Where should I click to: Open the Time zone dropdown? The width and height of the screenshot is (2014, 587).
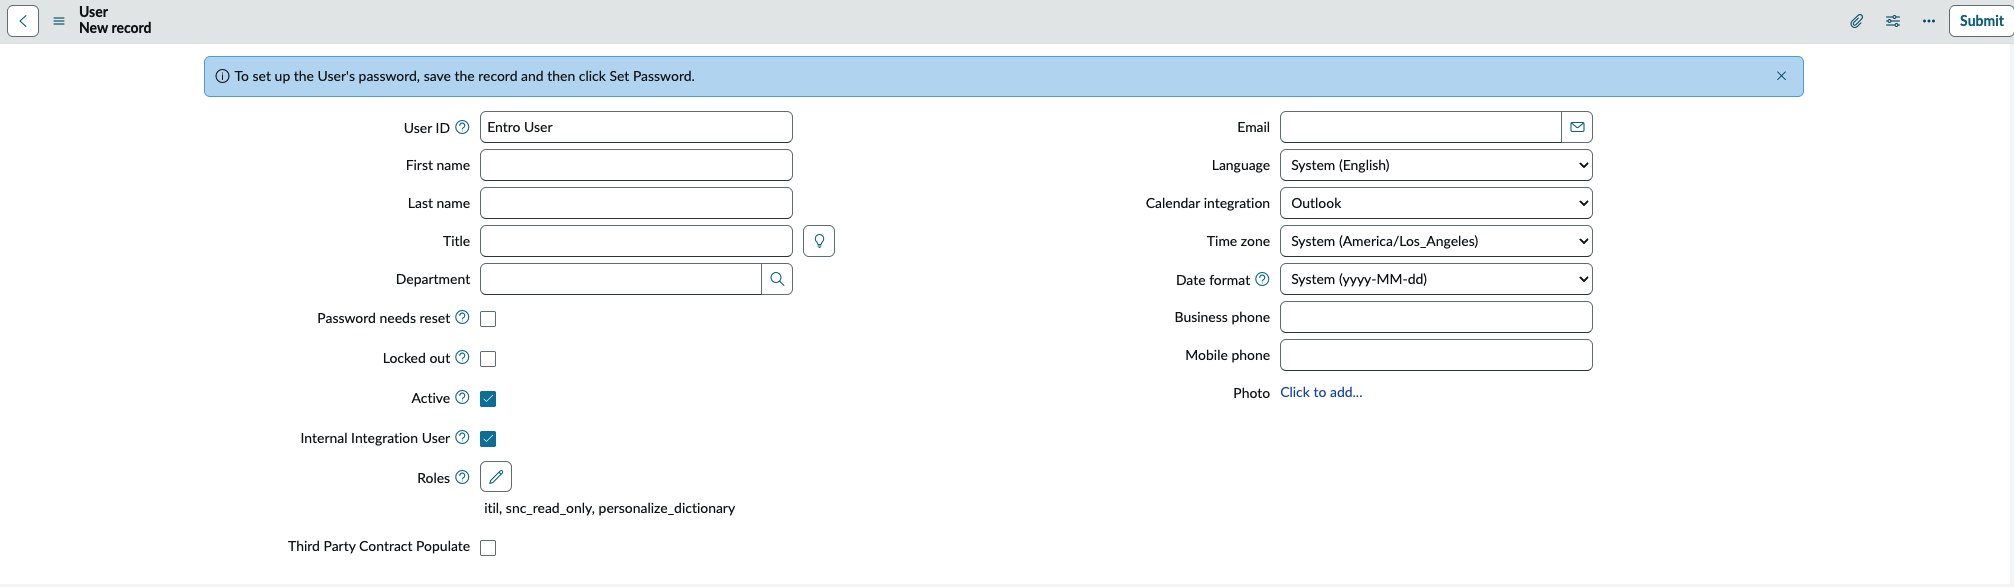click(x=1436, y=241)
